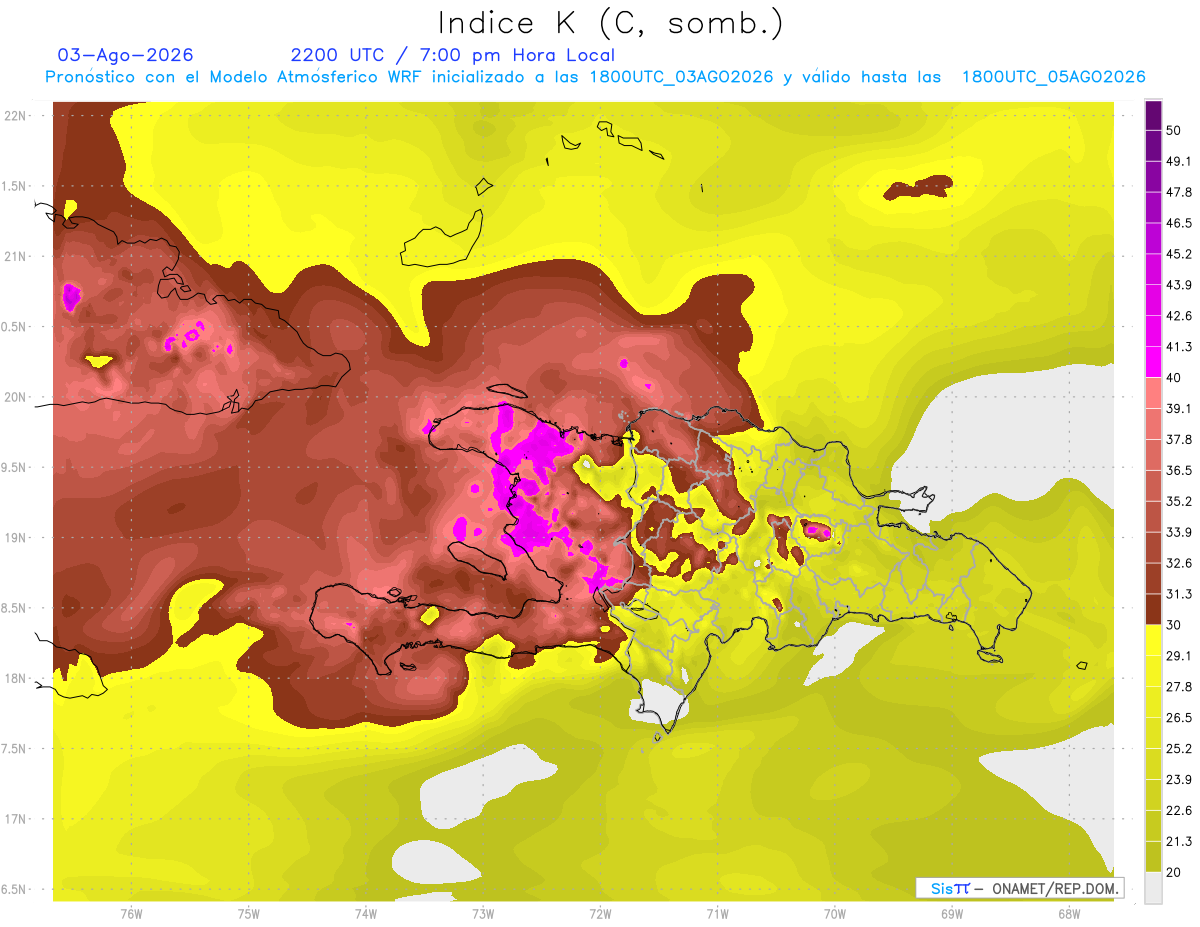Click the '7.5N' latitude axis label
The width and height of the screenshot is (1200, 927).
click(x=15, y=749)
